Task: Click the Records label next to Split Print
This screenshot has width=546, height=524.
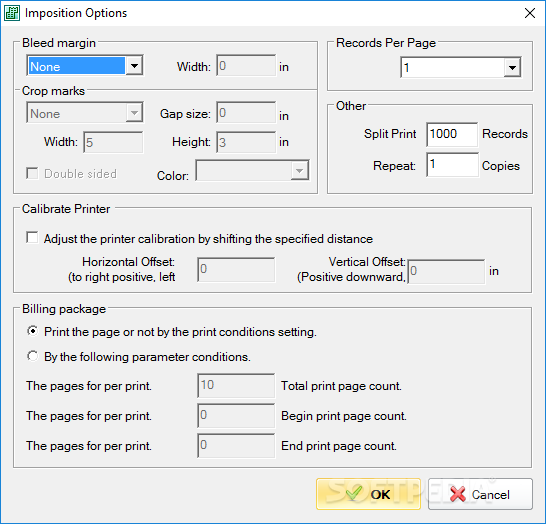Action: [x=505, y=134]
